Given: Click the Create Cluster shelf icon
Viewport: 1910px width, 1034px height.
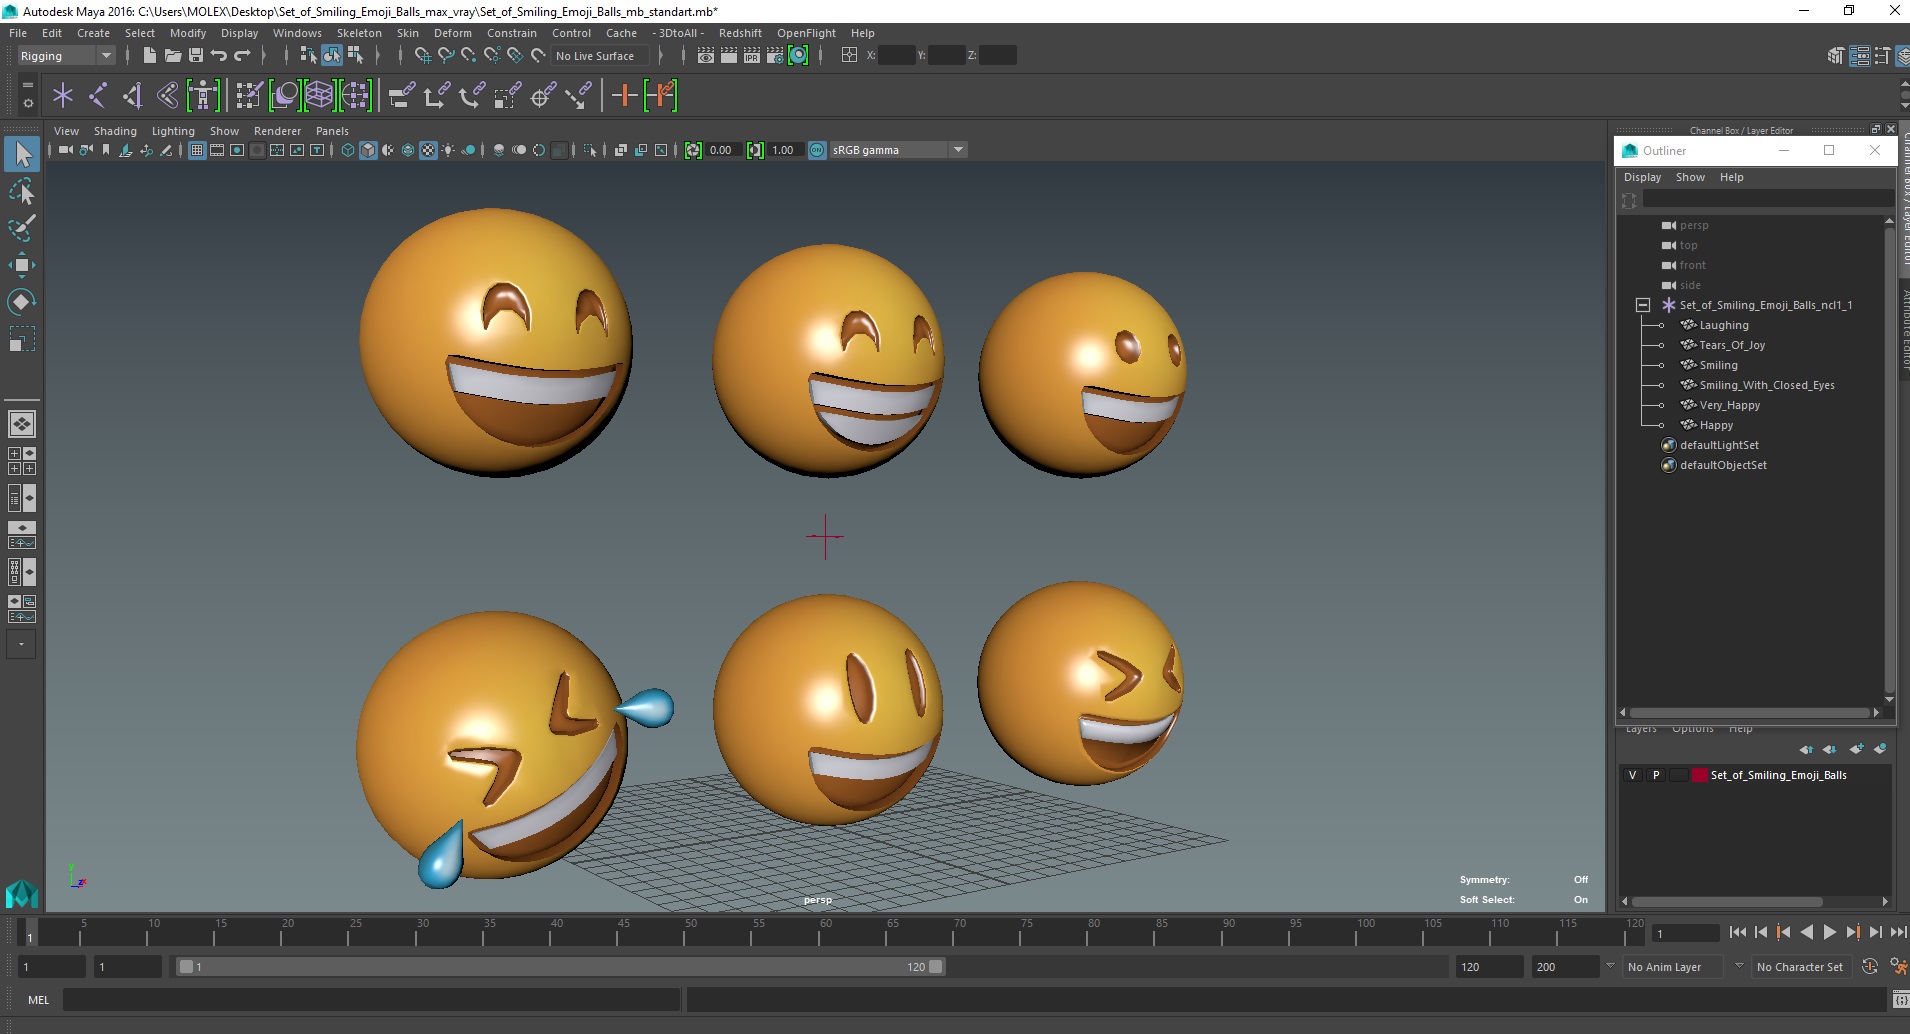Looking at the screenshot, I should pos(355,96).
